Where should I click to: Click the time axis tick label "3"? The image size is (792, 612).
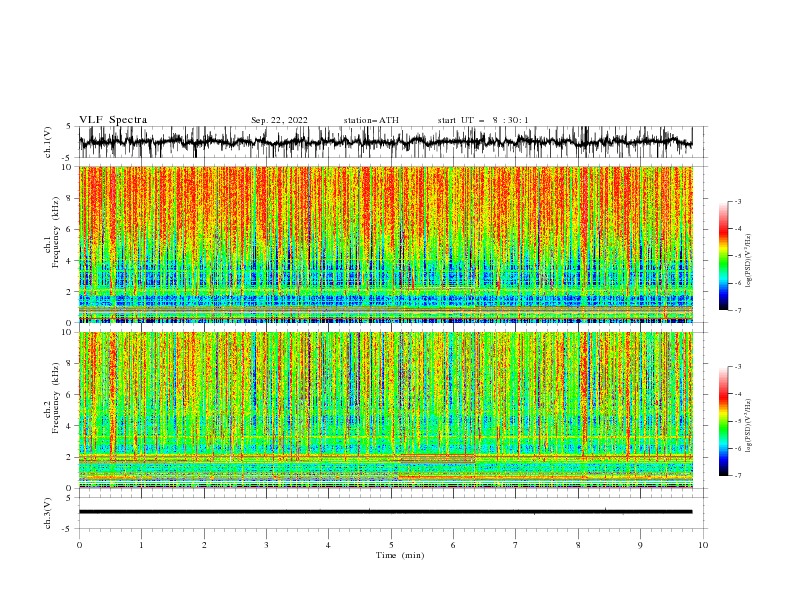pos(266,545)
